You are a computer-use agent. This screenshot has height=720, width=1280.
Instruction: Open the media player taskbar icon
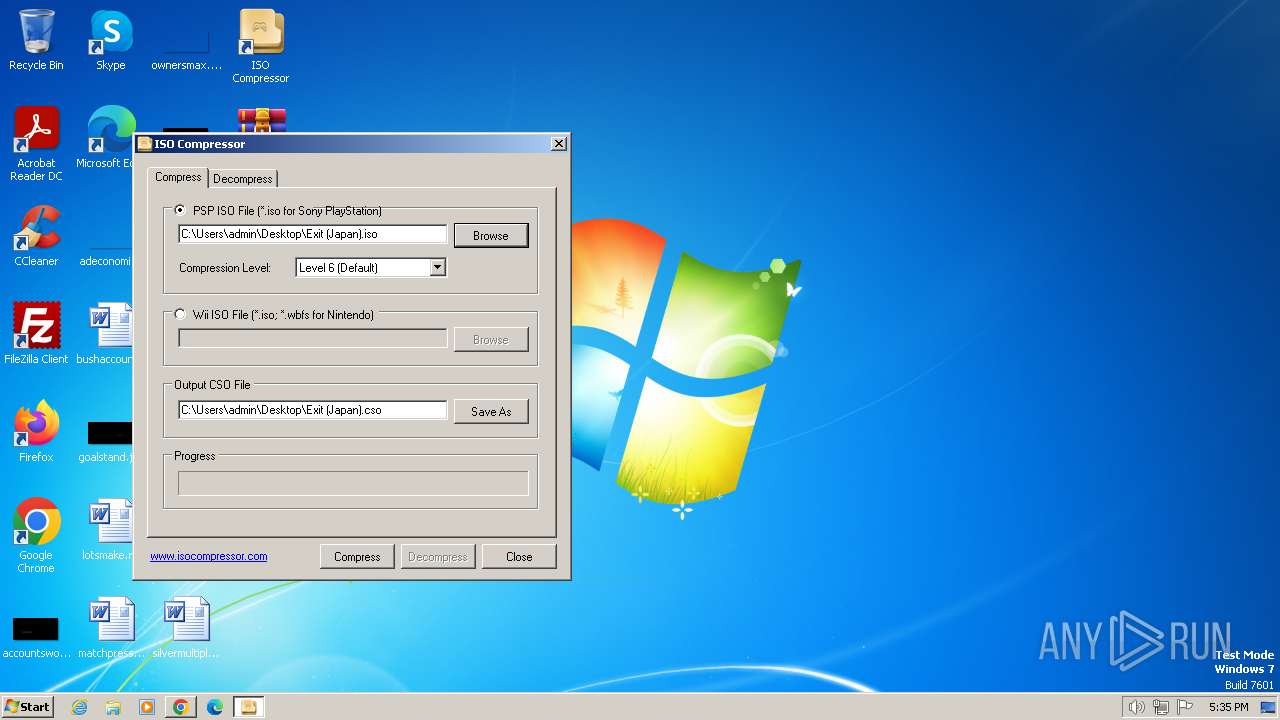click(x=147, y=707)
